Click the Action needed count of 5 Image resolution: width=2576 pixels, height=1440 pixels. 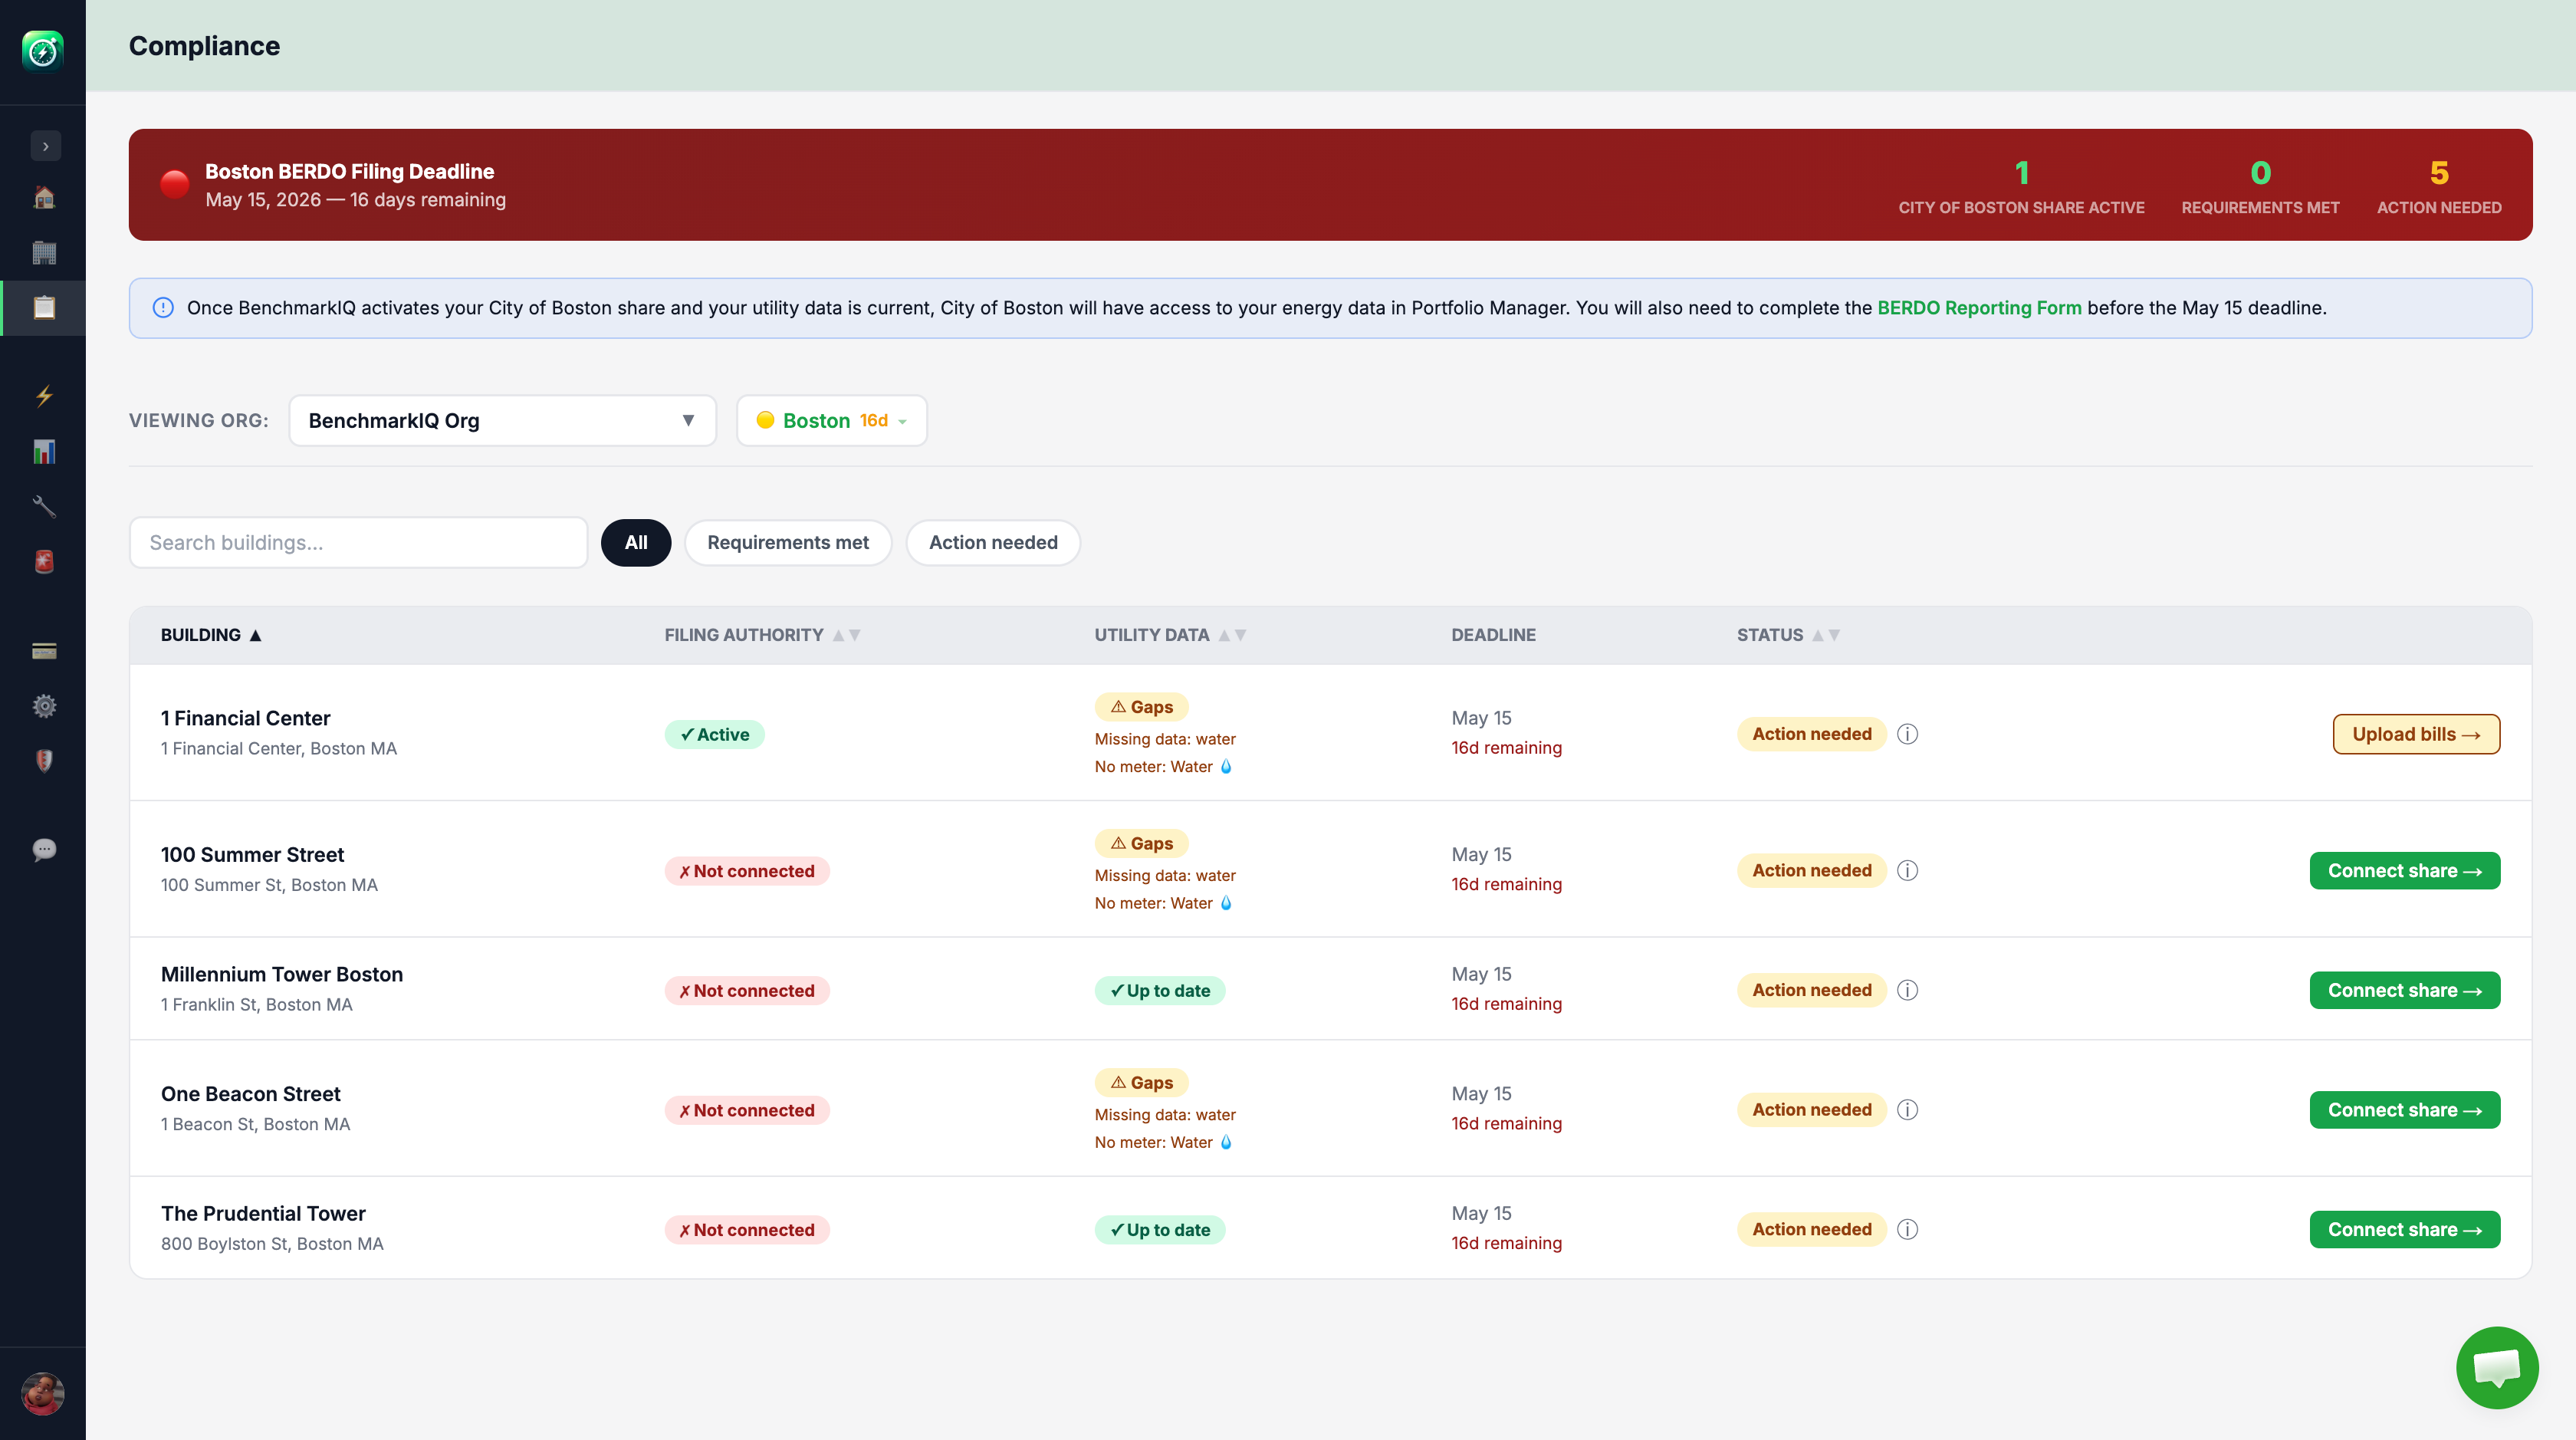2439,173
